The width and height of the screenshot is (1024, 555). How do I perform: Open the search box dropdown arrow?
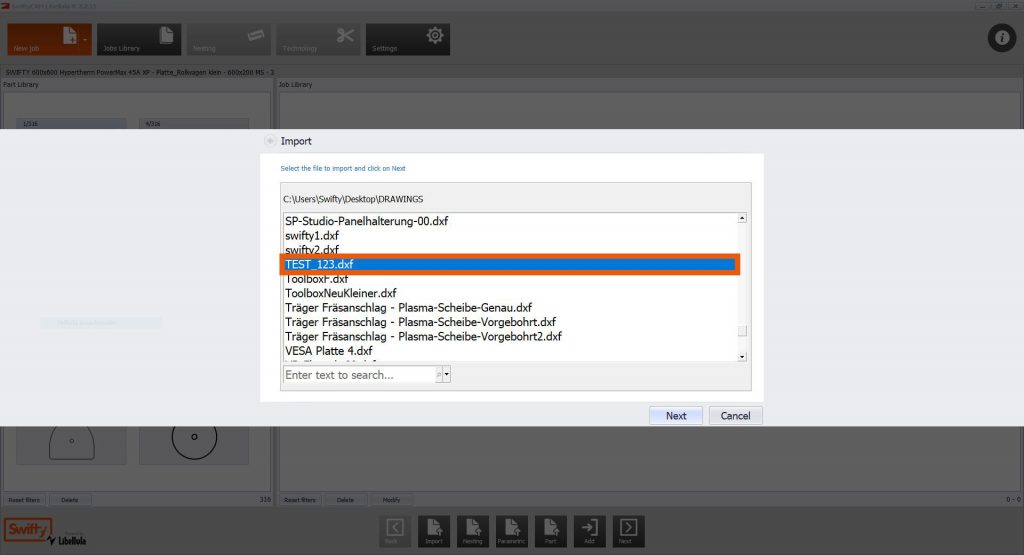(x=447, y=375)
